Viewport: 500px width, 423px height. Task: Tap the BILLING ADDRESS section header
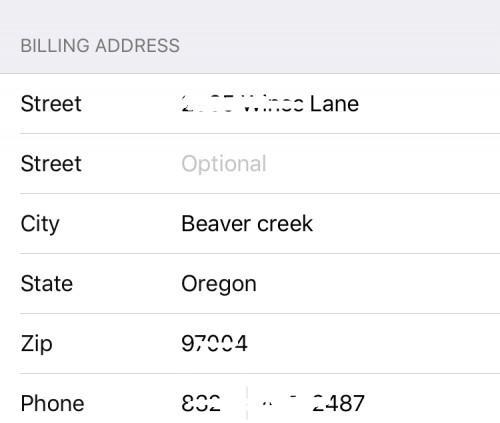pyautogui.click(x=100, y=46)
